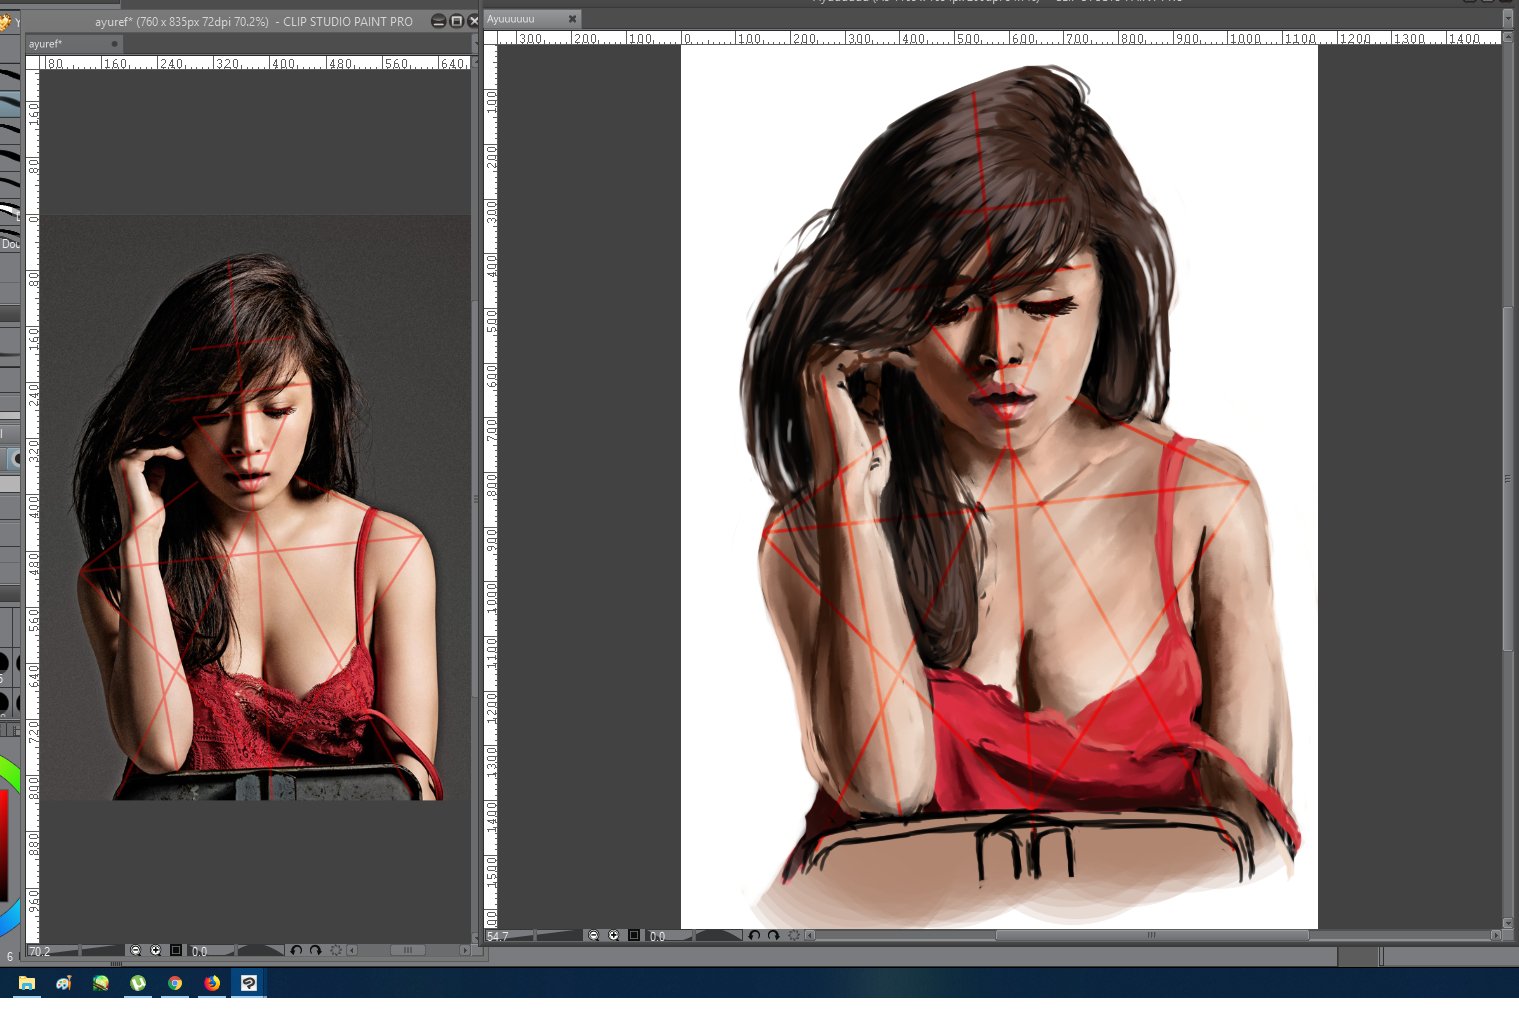Open the green burger icon app in taskbar
The height and width of the screenshot is (1013, 1519).
point(101,983)
